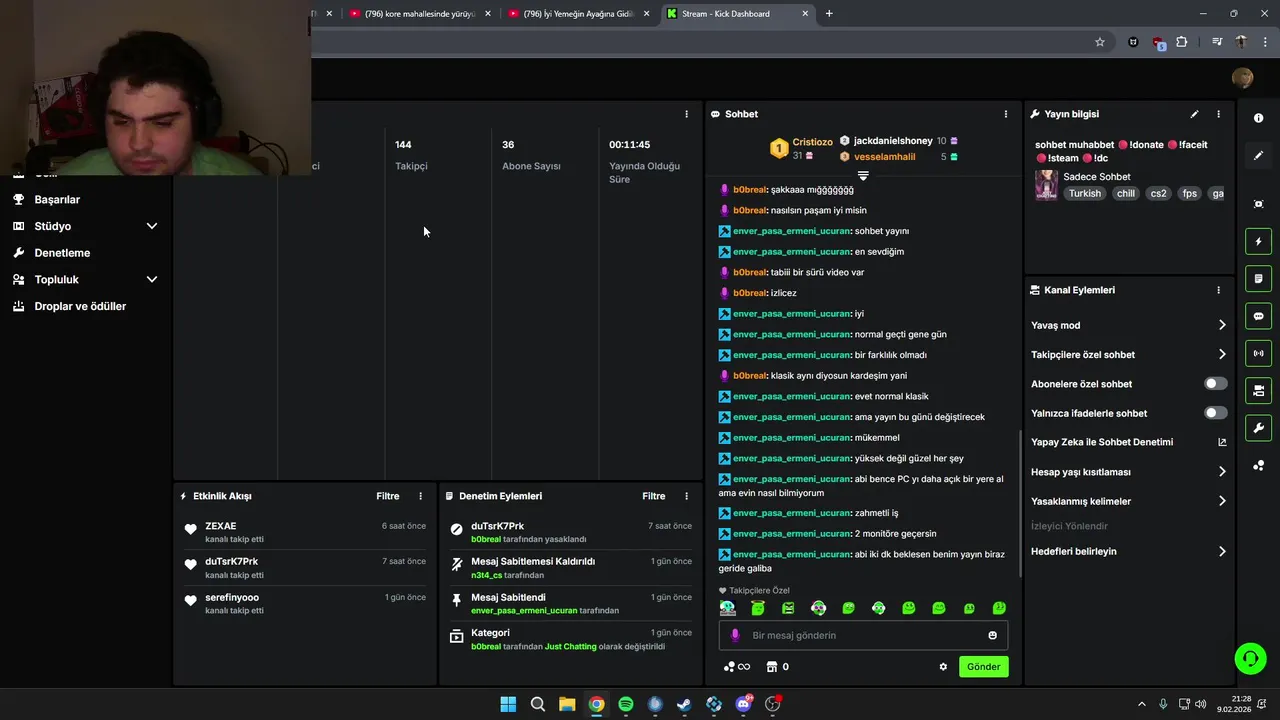Click the chat panel scrollbar
Screen dimensions: 1280x720
[1020, 503]
